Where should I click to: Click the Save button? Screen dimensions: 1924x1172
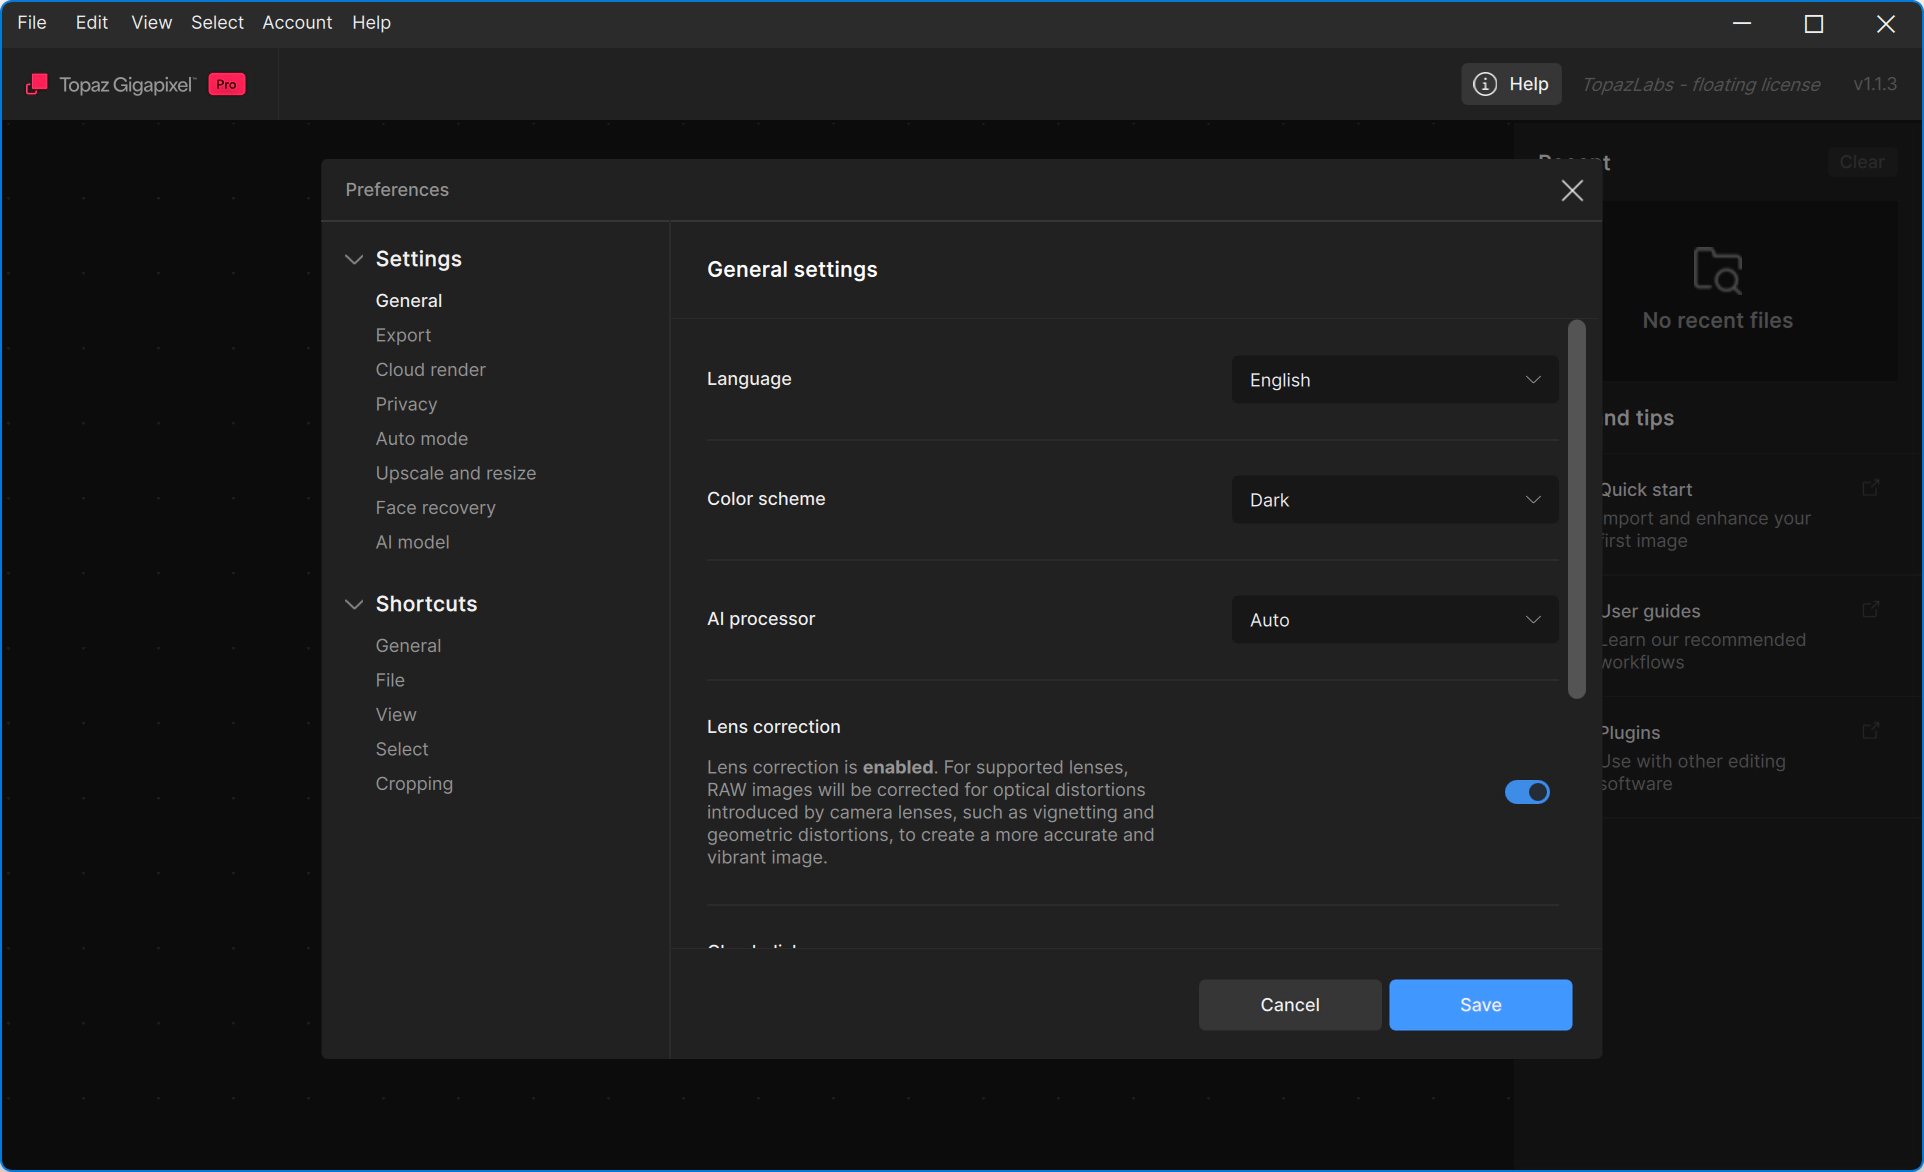click(x=1480, y=1005)
